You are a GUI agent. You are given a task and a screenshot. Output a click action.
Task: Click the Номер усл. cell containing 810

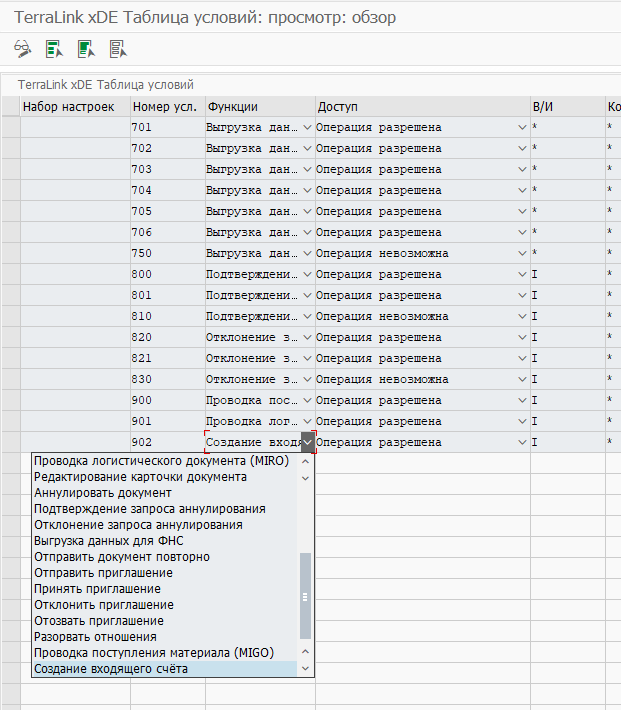[166, 316]
